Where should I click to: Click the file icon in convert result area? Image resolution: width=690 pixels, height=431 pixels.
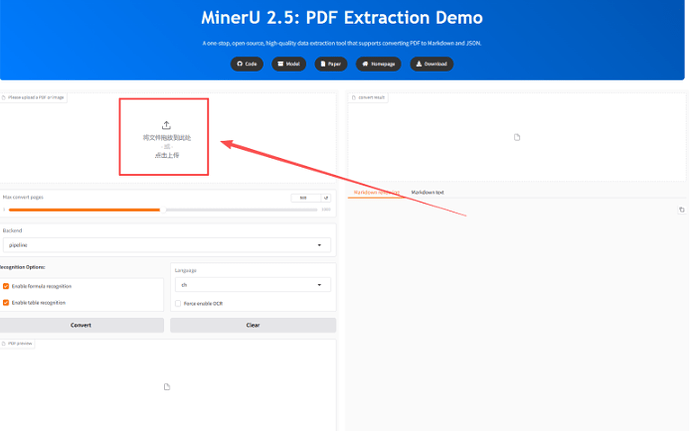click(x=517, y=137)
